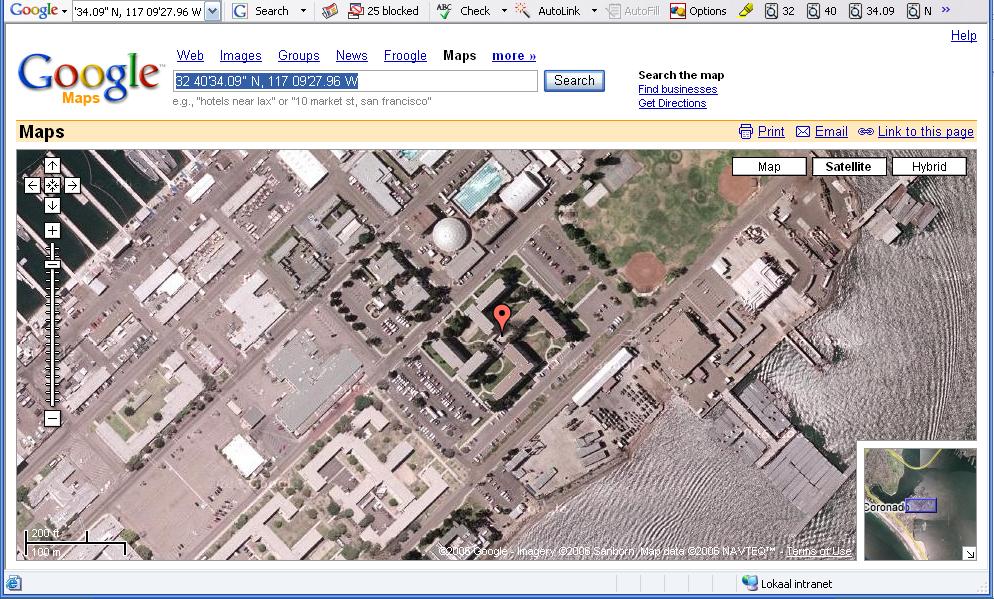Go to the Images tab
Screen dimensions: 994x599
(240, 56)
